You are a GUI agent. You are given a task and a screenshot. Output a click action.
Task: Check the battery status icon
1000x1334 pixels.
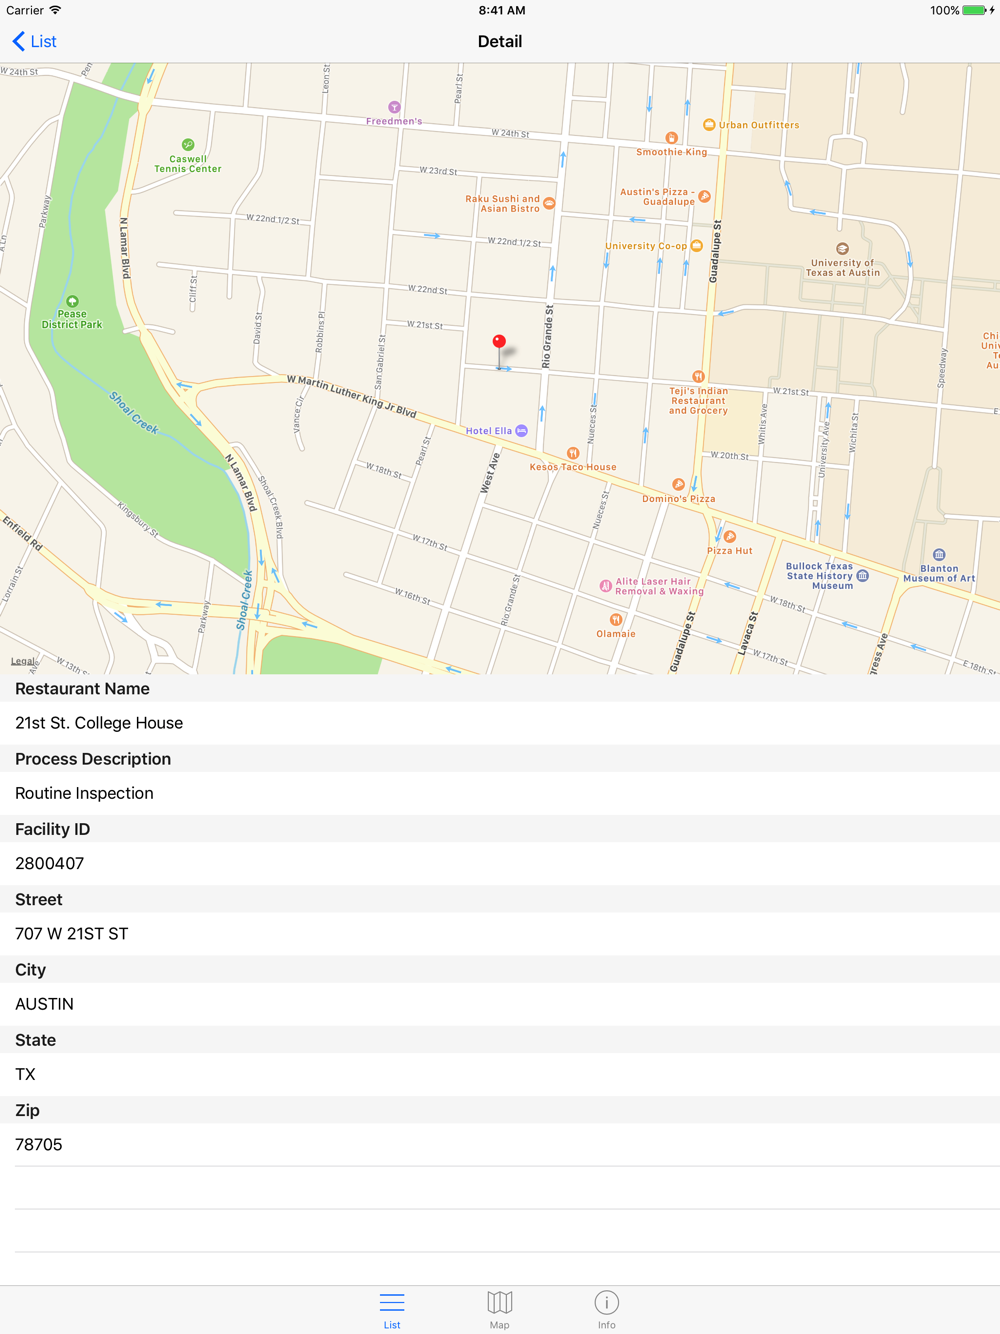coord(975,10)
